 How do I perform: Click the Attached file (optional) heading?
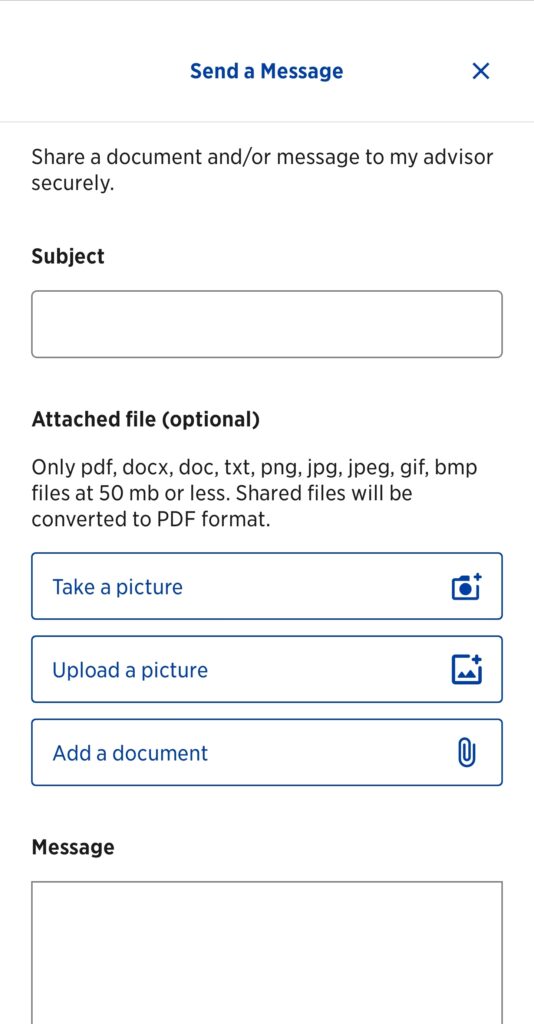(x=146, y=419)
